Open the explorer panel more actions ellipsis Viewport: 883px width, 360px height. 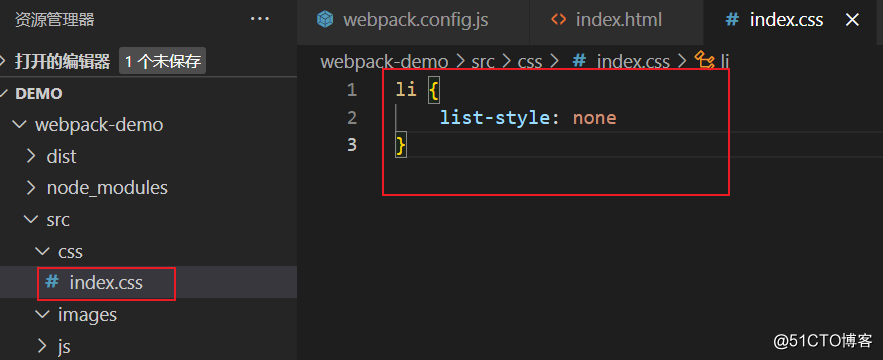click(260, 20)
